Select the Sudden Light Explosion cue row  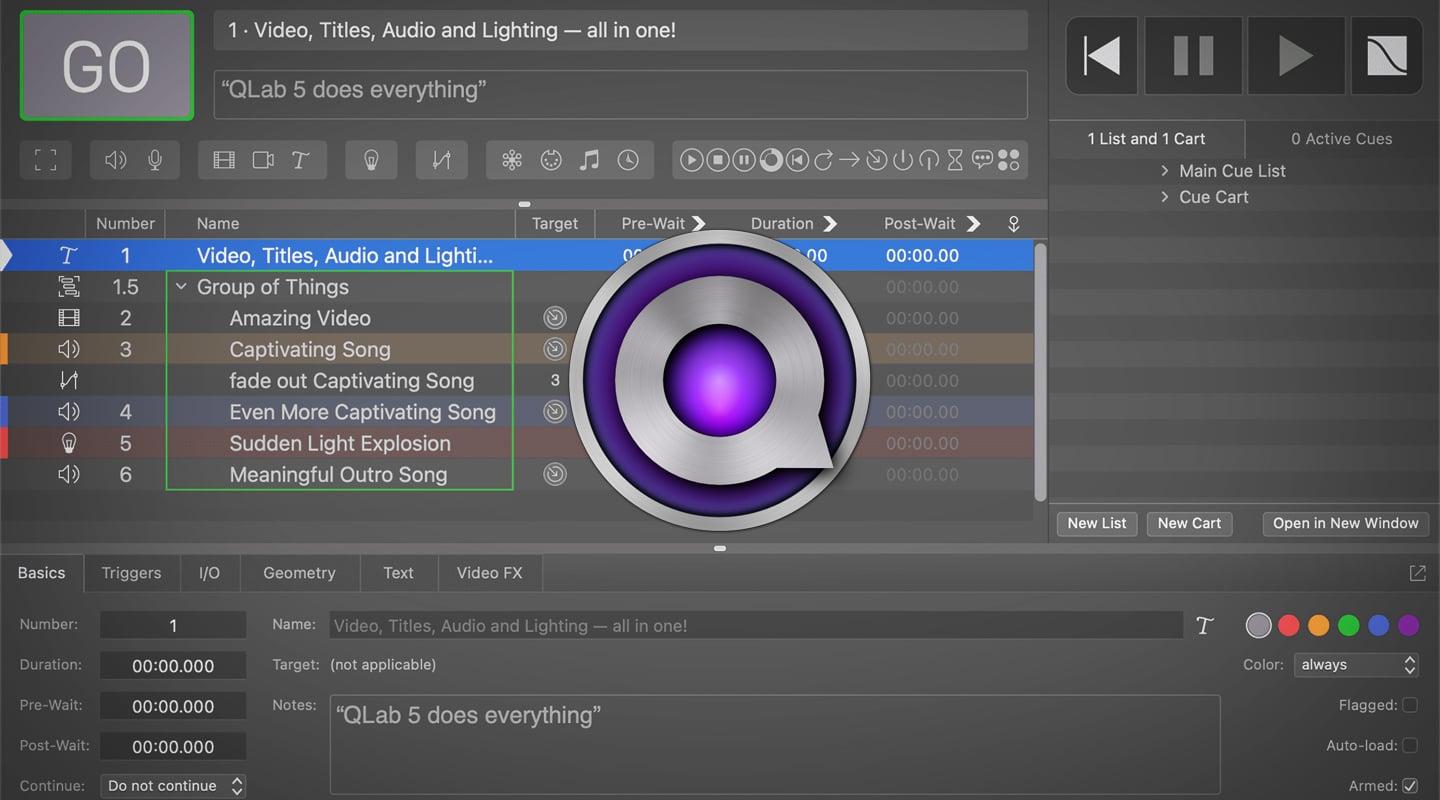point(517,443)
